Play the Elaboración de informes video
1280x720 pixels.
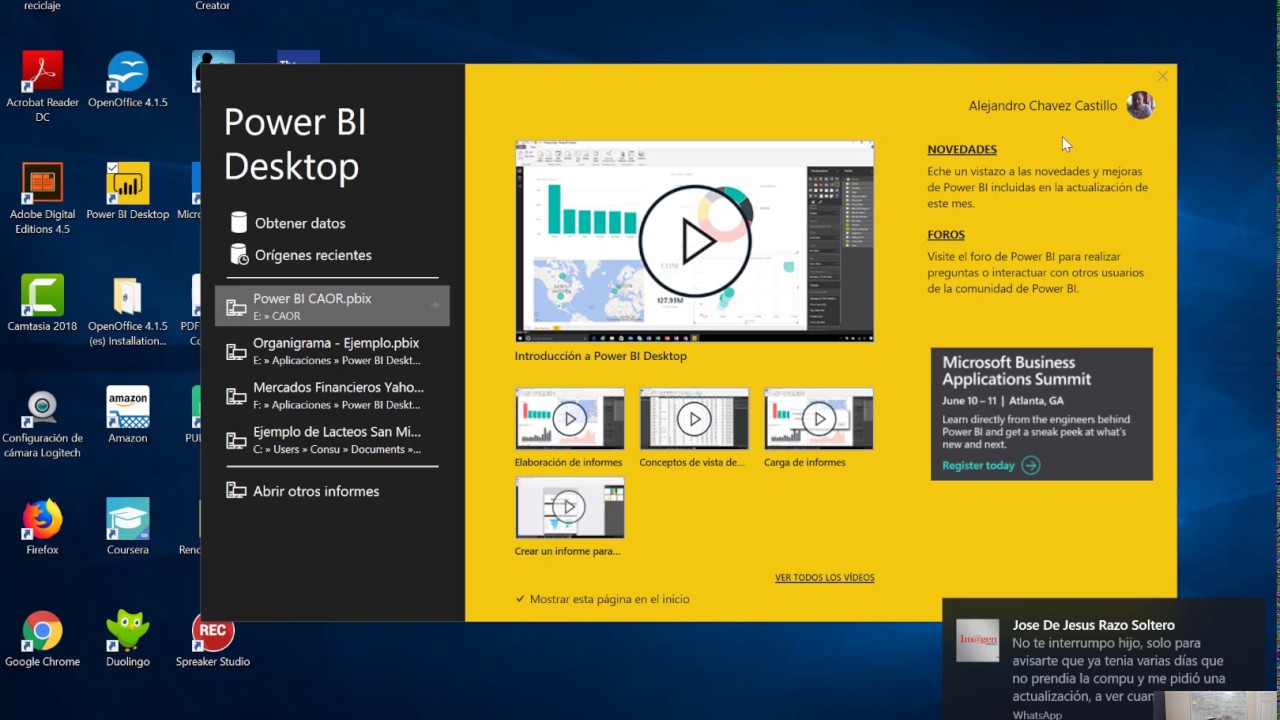click(x=569, y=419)
